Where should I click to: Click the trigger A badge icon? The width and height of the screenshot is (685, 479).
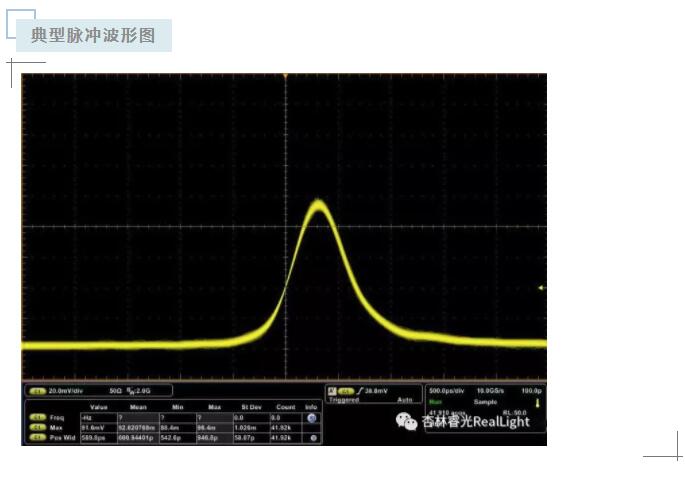click(335, 391)
